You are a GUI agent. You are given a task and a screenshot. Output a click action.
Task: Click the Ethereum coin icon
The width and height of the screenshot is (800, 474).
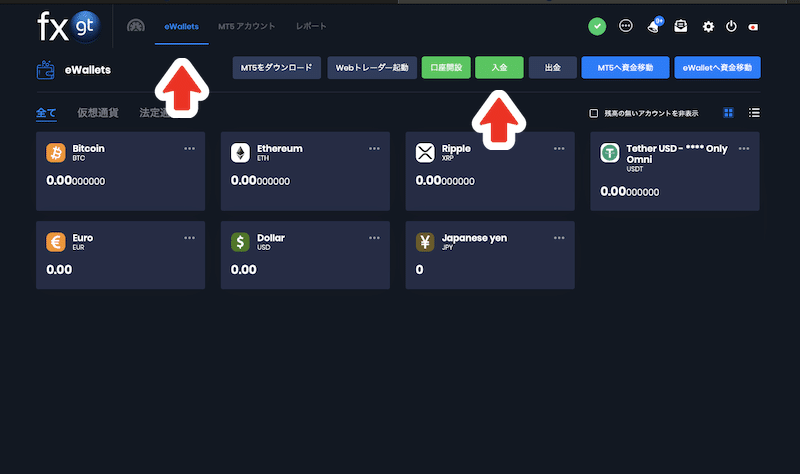point(240,153)
